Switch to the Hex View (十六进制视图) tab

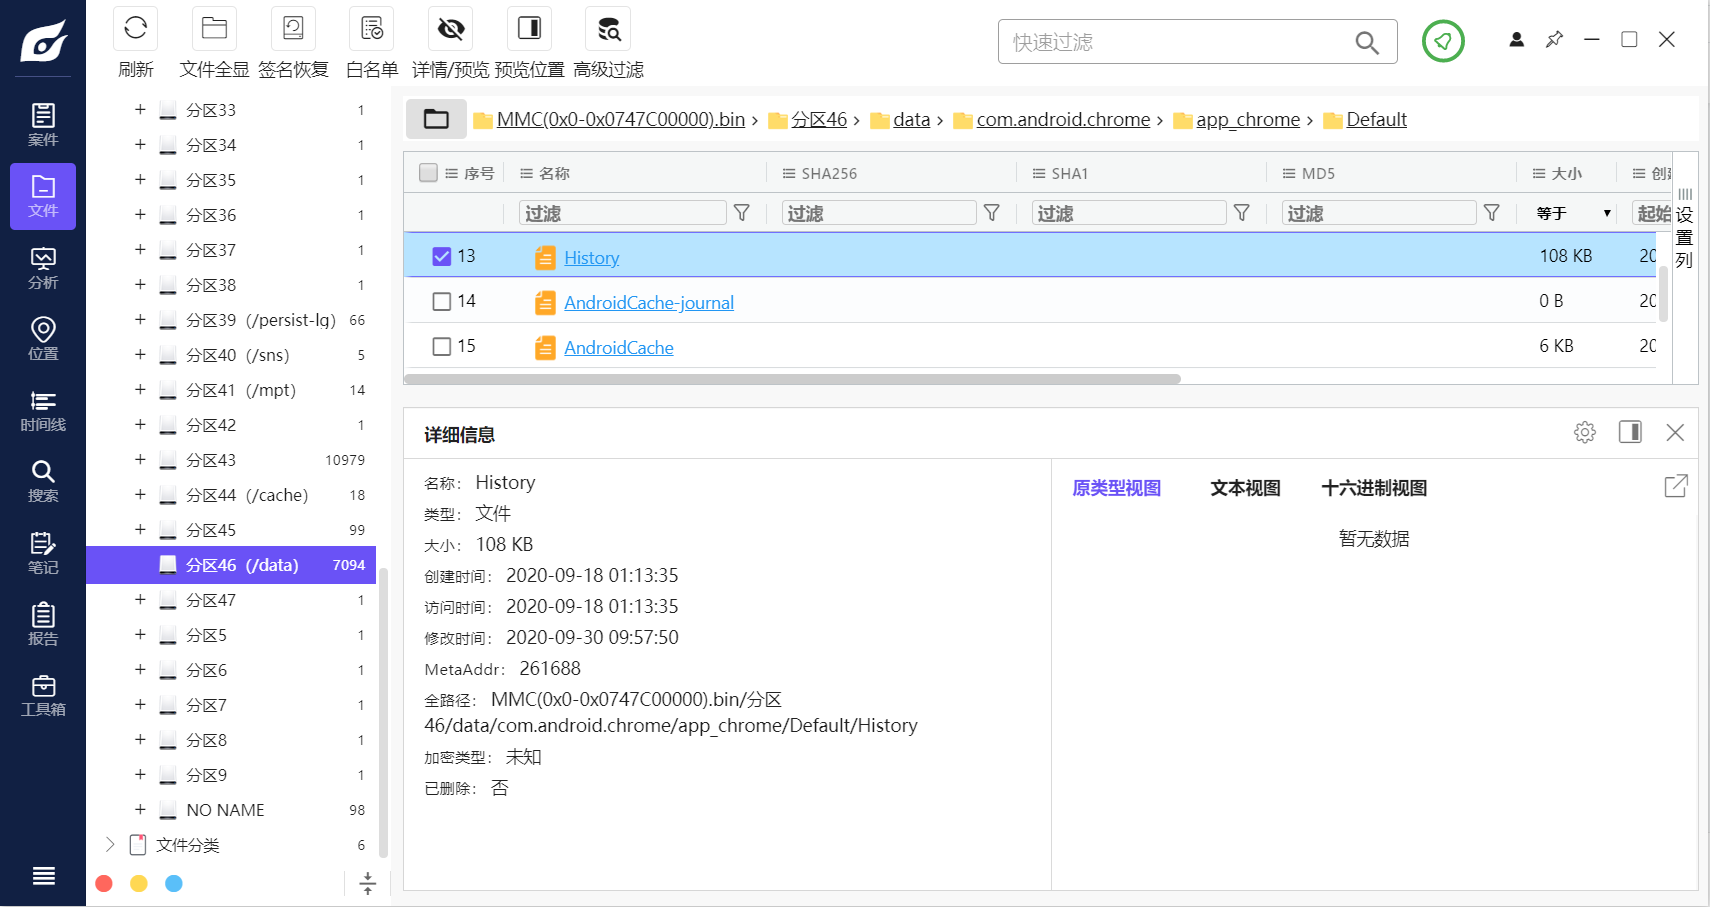1373,488
